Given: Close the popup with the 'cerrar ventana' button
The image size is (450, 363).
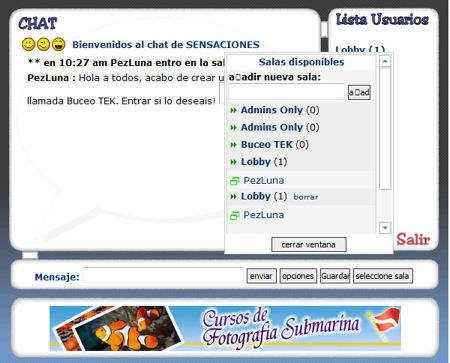Looking at the screenshot, I should pos(309,245).
